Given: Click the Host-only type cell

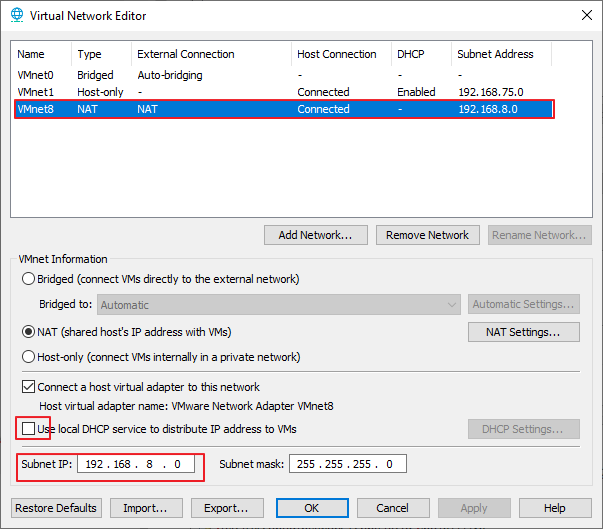Looking at the screenshot, I should pos(100,92).
